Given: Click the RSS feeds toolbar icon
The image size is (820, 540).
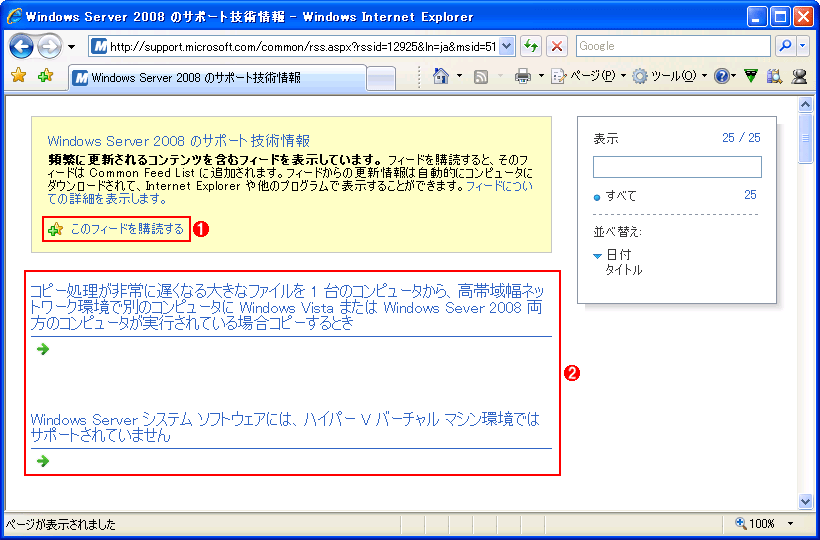Looking at the screenshot, I should point(481,77).
